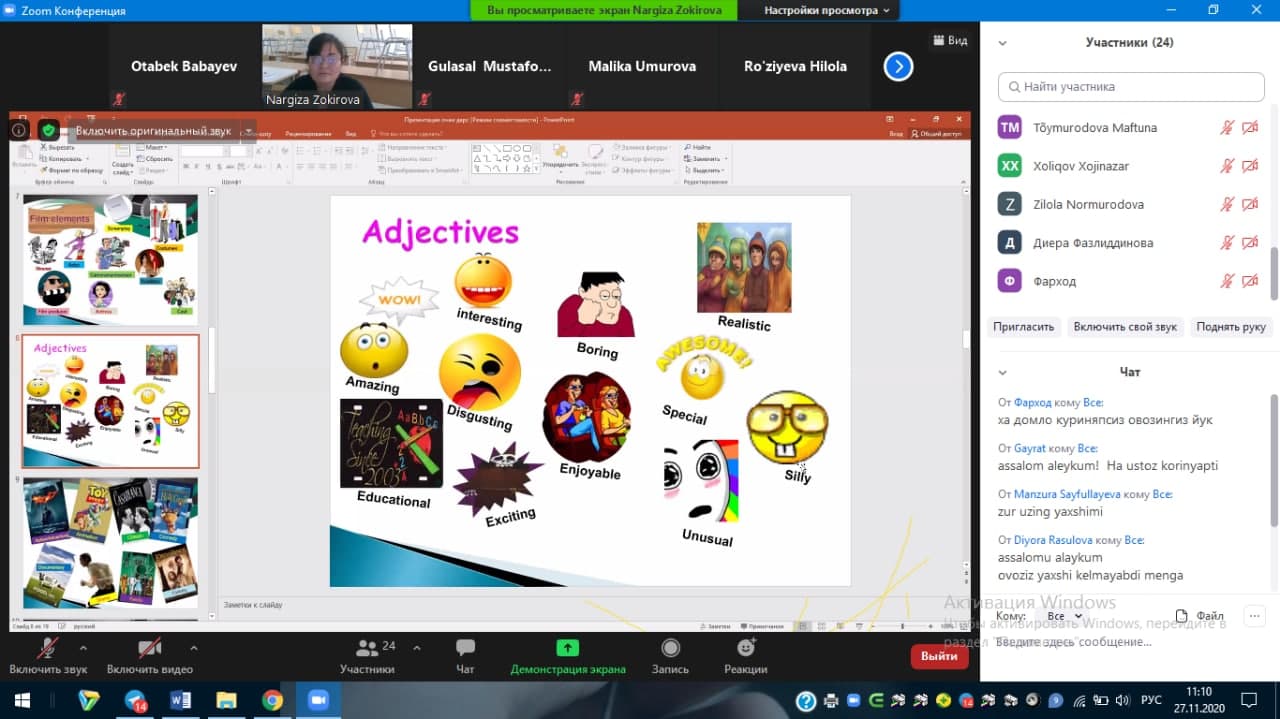Click the three-dots more button in chat
The width and height of the screenshot is (1280, 719).
click(1253, 616)
